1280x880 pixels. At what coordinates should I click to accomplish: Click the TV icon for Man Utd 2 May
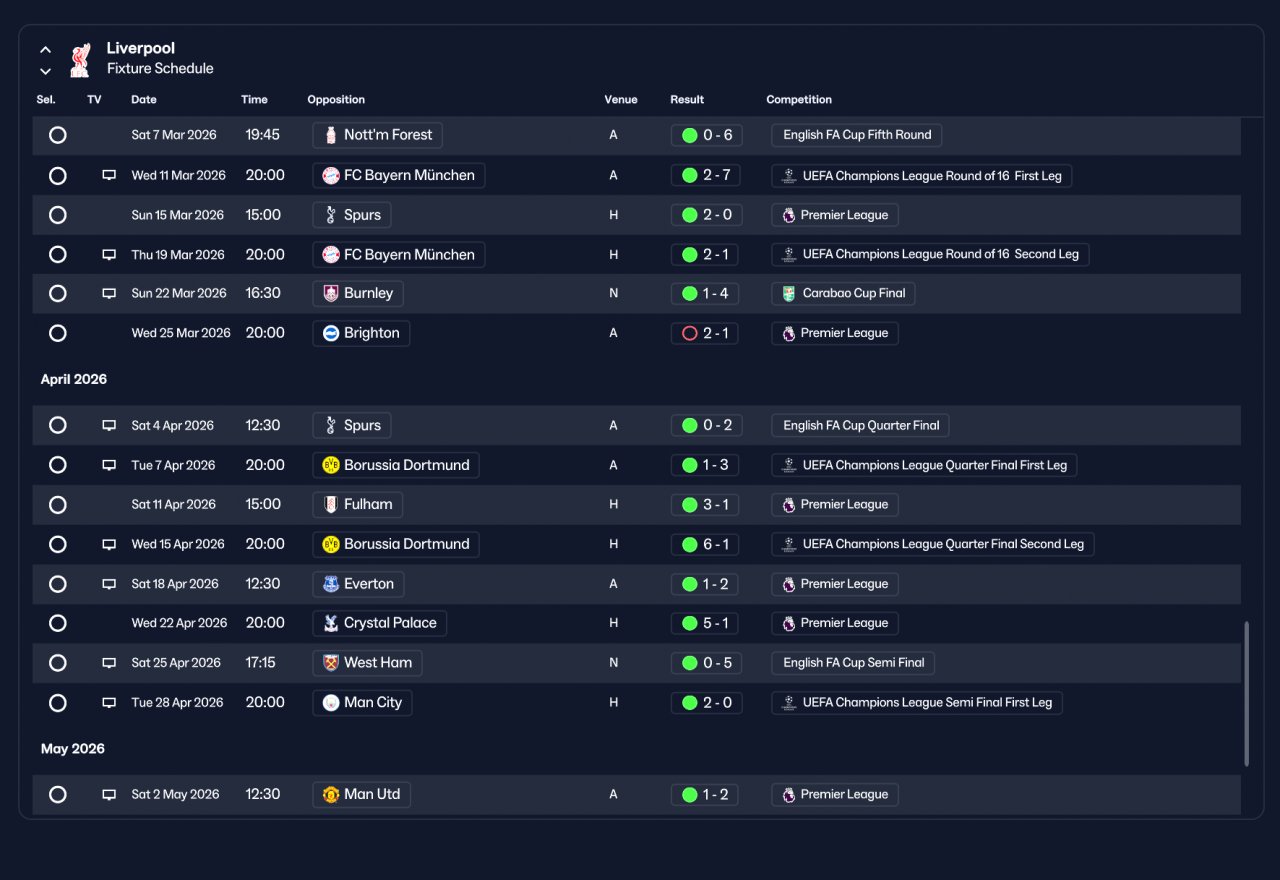click(109, 795)
